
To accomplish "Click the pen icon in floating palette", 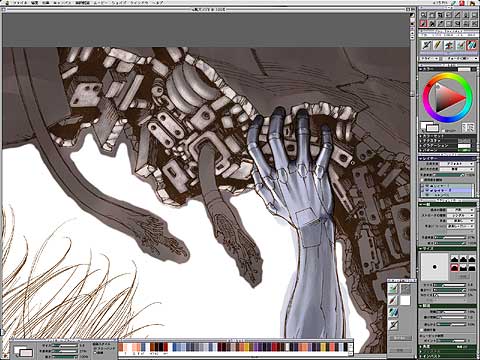I will pos(393,325).
